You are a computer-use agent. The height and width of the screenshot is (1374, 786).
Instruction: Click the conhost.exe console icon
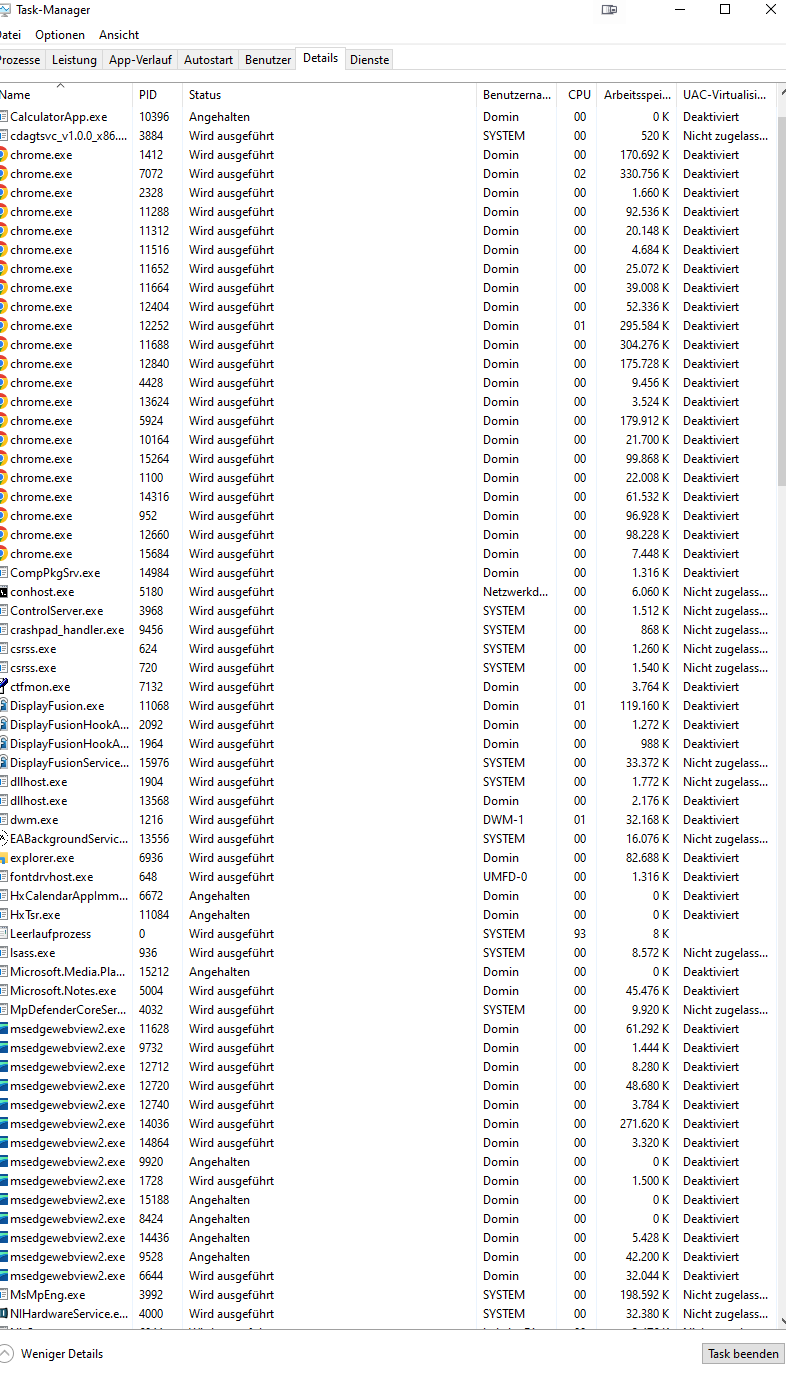pos(3,592)
